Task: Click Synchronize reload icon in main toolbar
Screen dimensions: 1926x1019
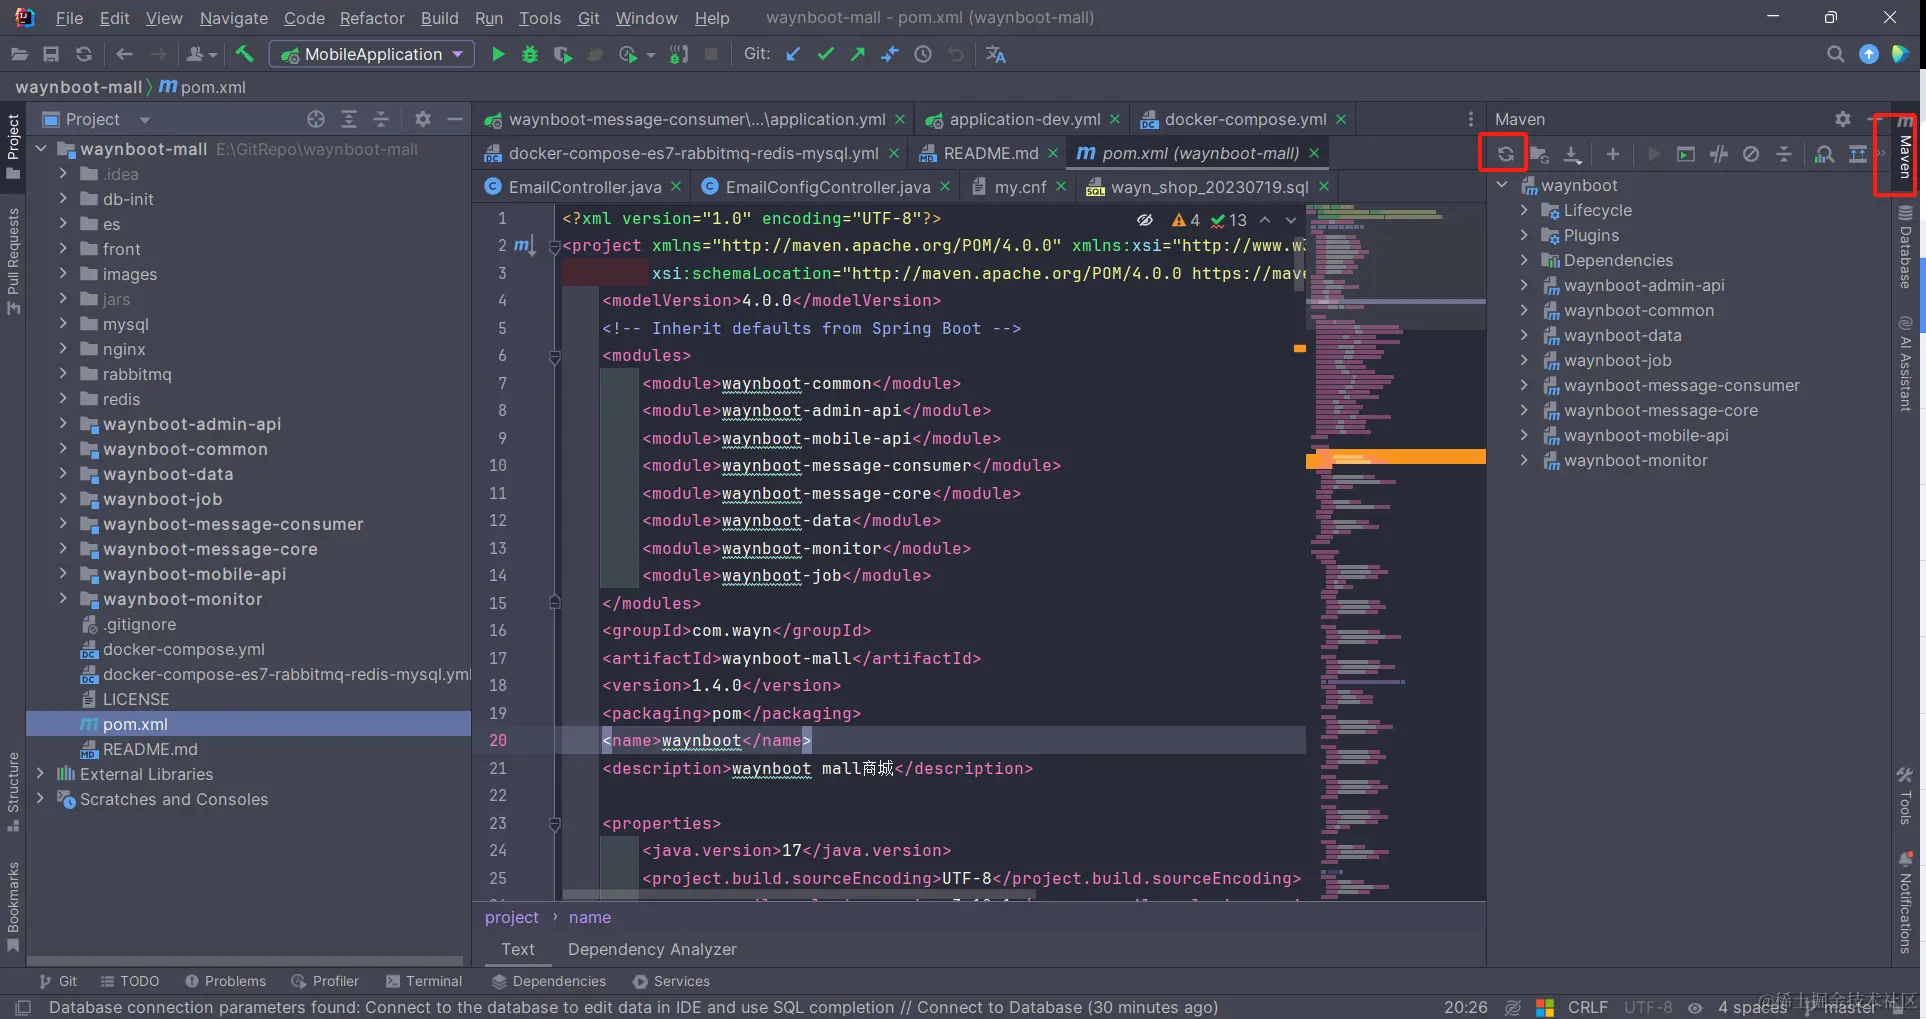Action: coord(84,55)
